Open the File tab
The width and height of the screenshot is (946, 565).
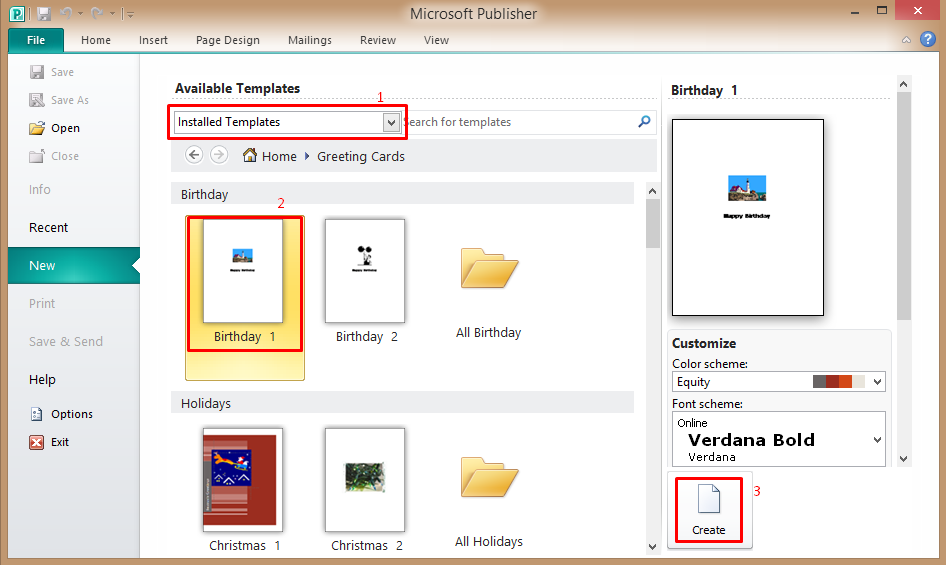pos(36,40)
